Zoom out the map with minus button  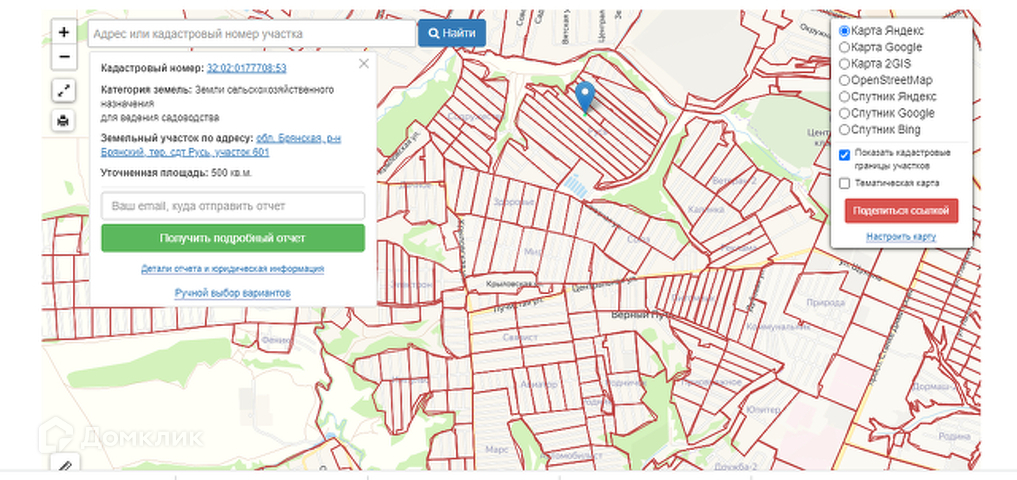pyautogui.click(x=64, y=57)
